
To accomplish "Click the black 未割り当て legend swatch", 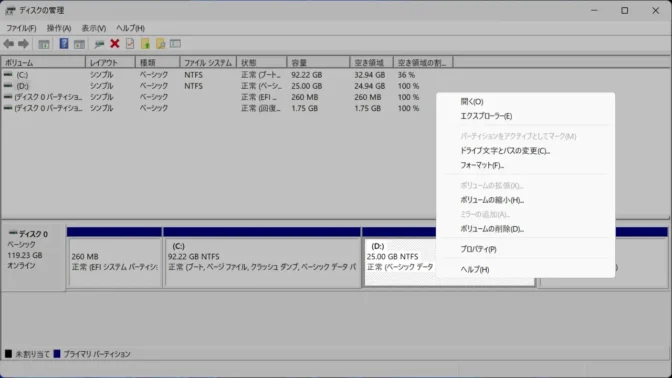I will 8,354.
